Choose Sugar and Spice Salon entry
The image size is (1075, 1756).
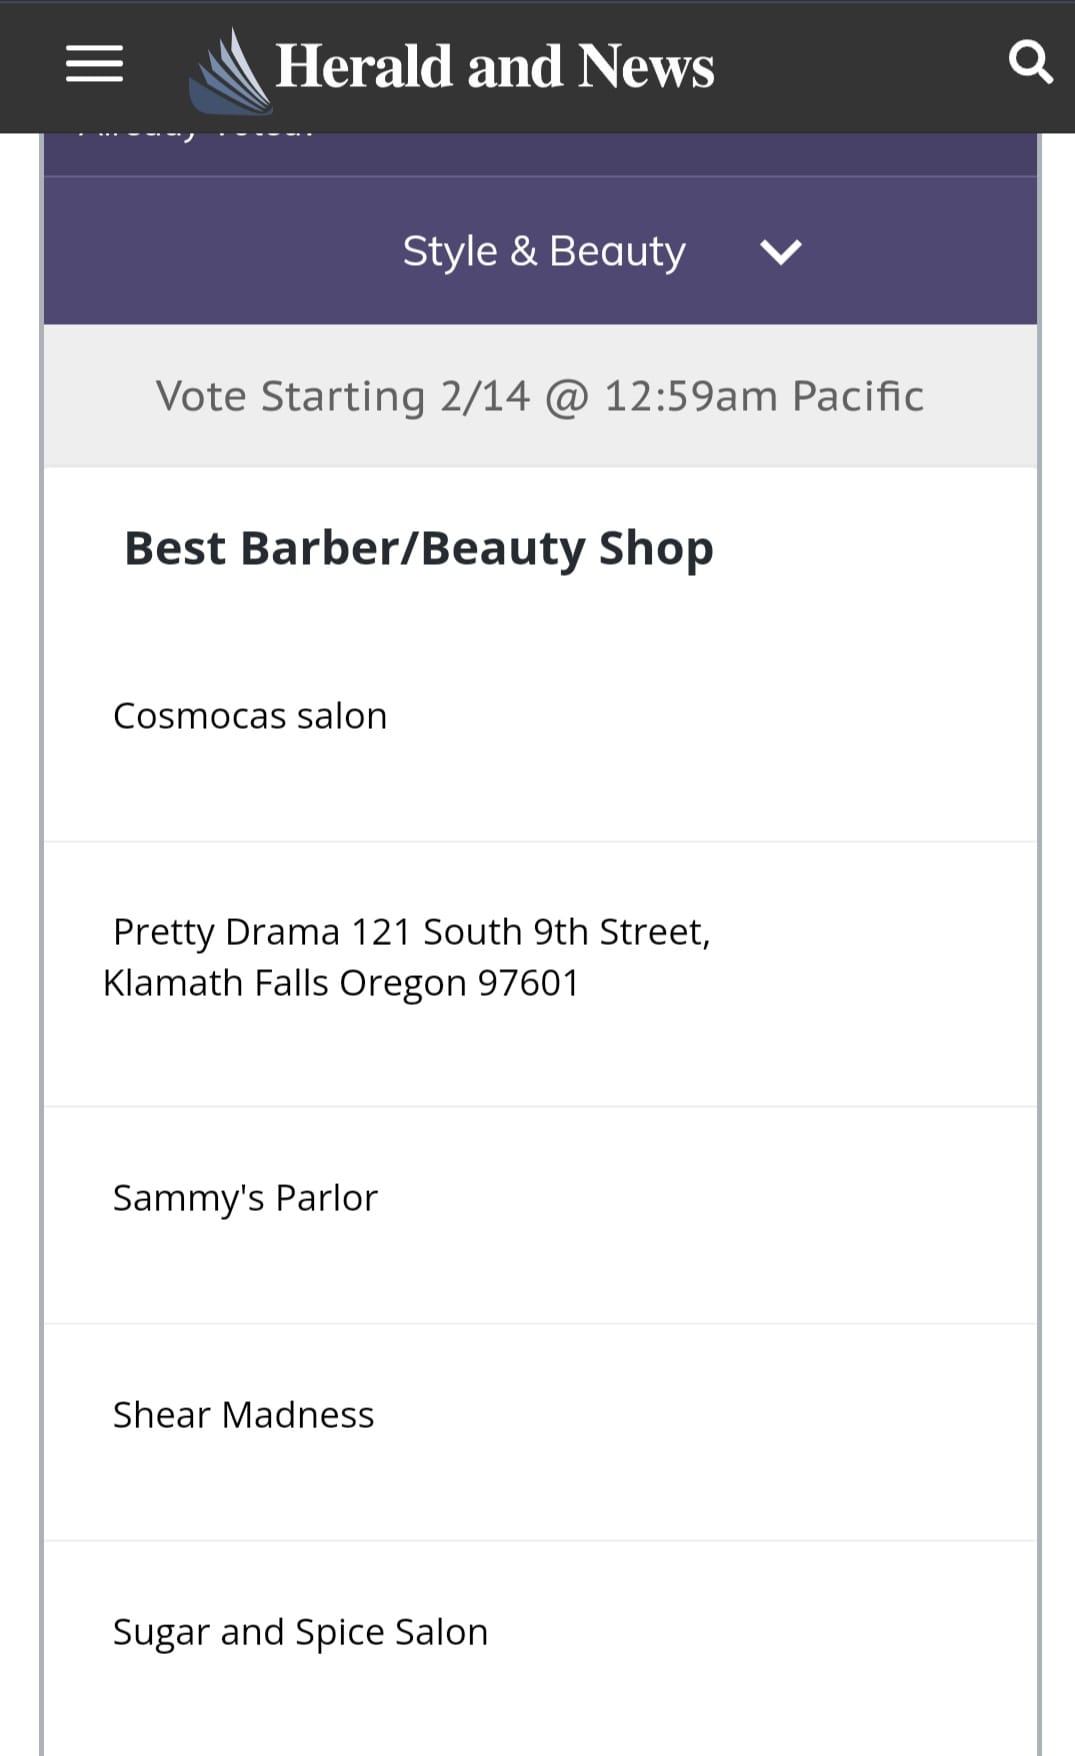(300, 1632)
